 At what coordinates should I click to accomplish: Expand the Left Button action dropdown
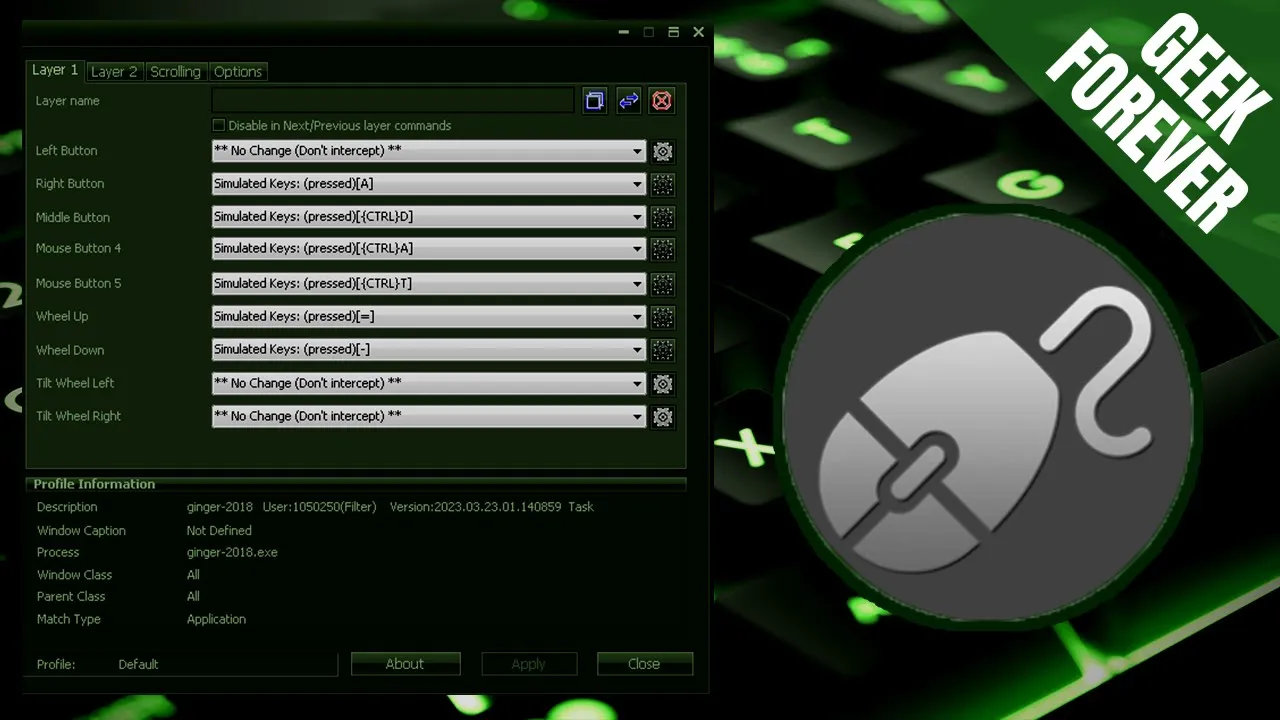(429, 151)
